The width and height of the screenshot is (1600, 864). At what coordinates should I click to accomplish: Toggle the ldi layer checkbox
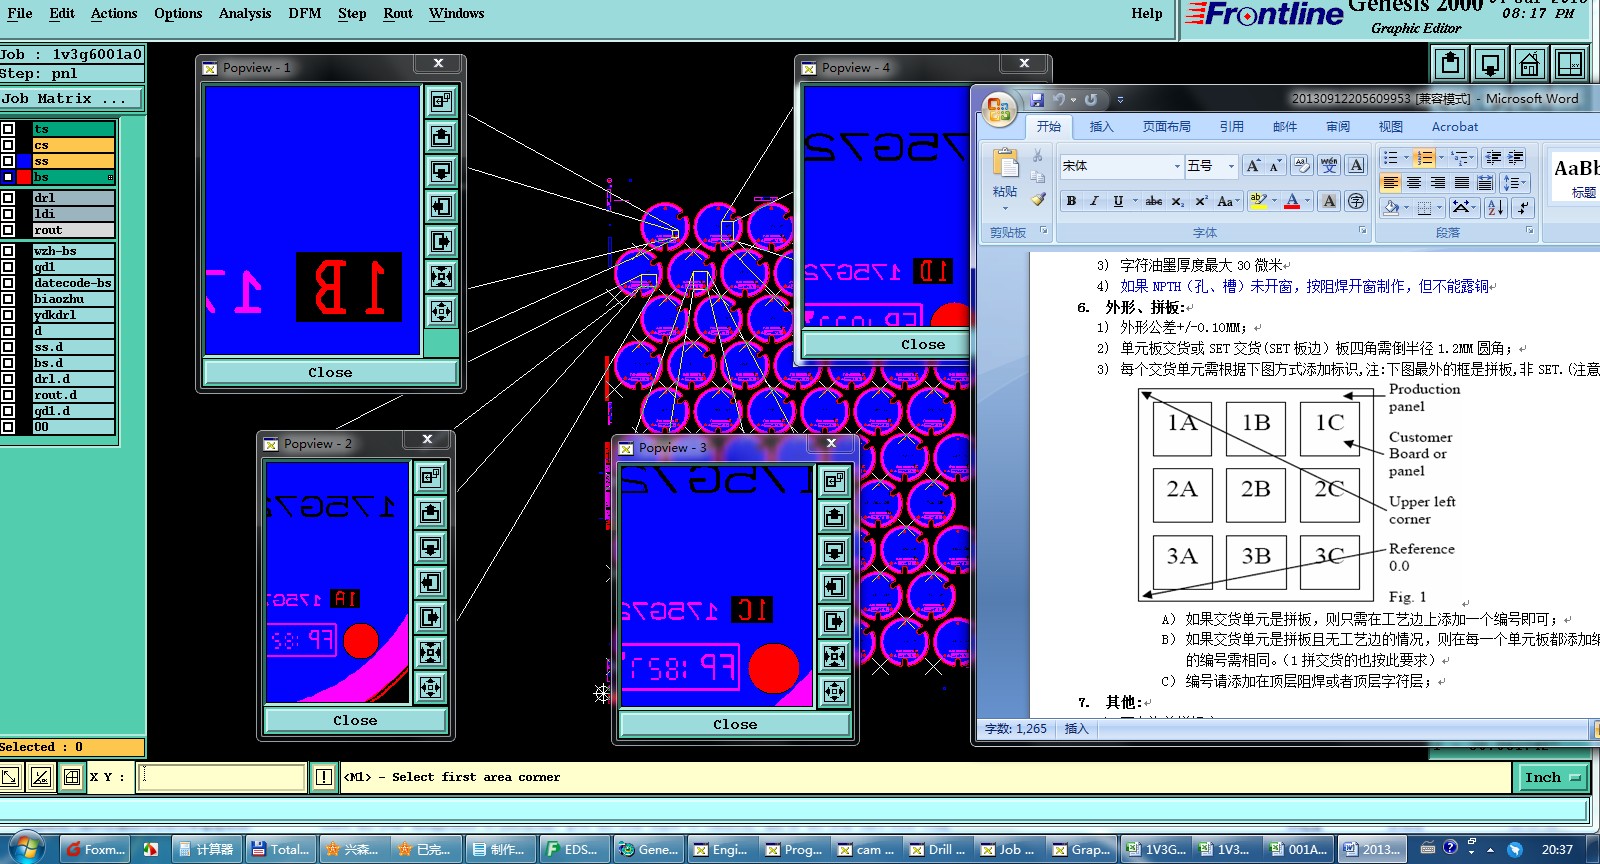(8, 214)
